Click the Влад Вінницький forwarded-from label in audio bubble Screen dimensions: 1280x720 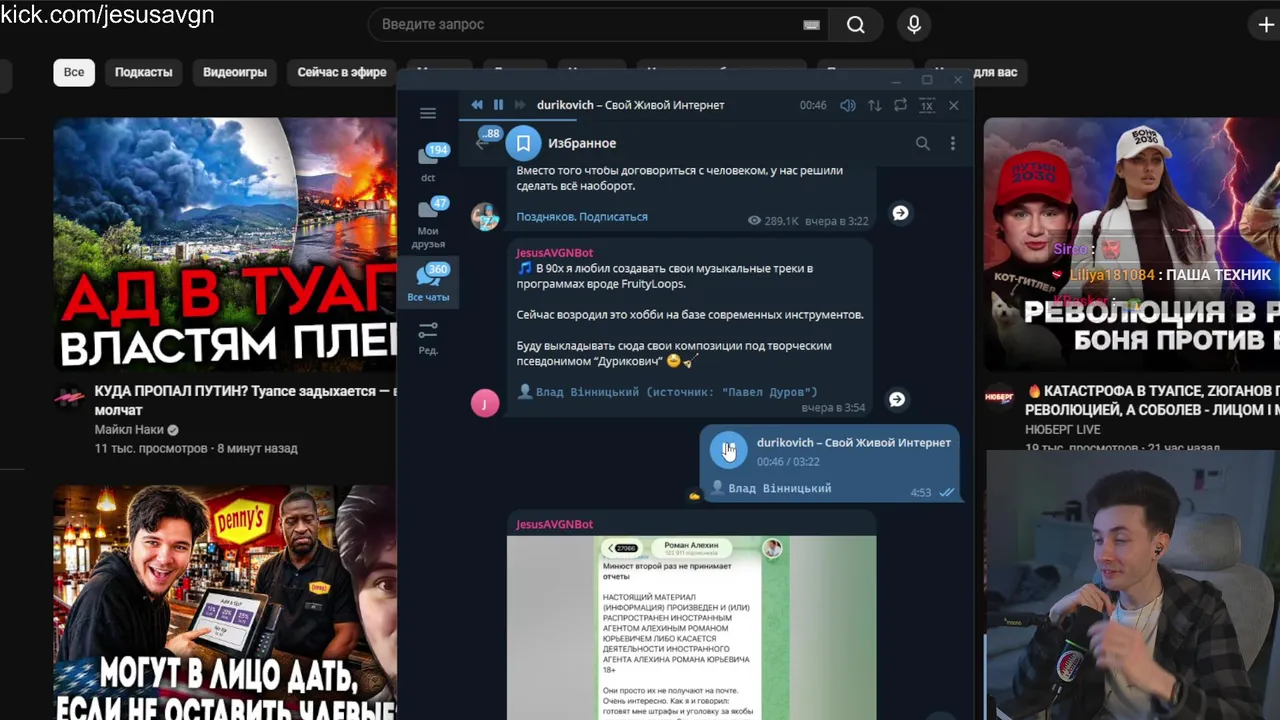pyautogui.click(x=771, y=488)
